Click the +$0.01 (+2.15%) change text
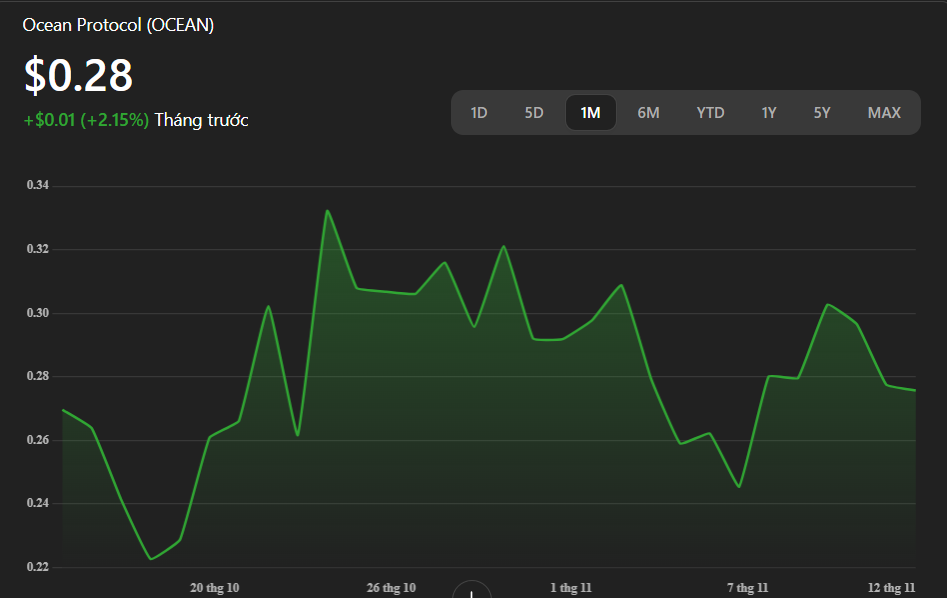The width and height of the screenshot is (947, 598). pyautogui.click(x=86, y=120)
